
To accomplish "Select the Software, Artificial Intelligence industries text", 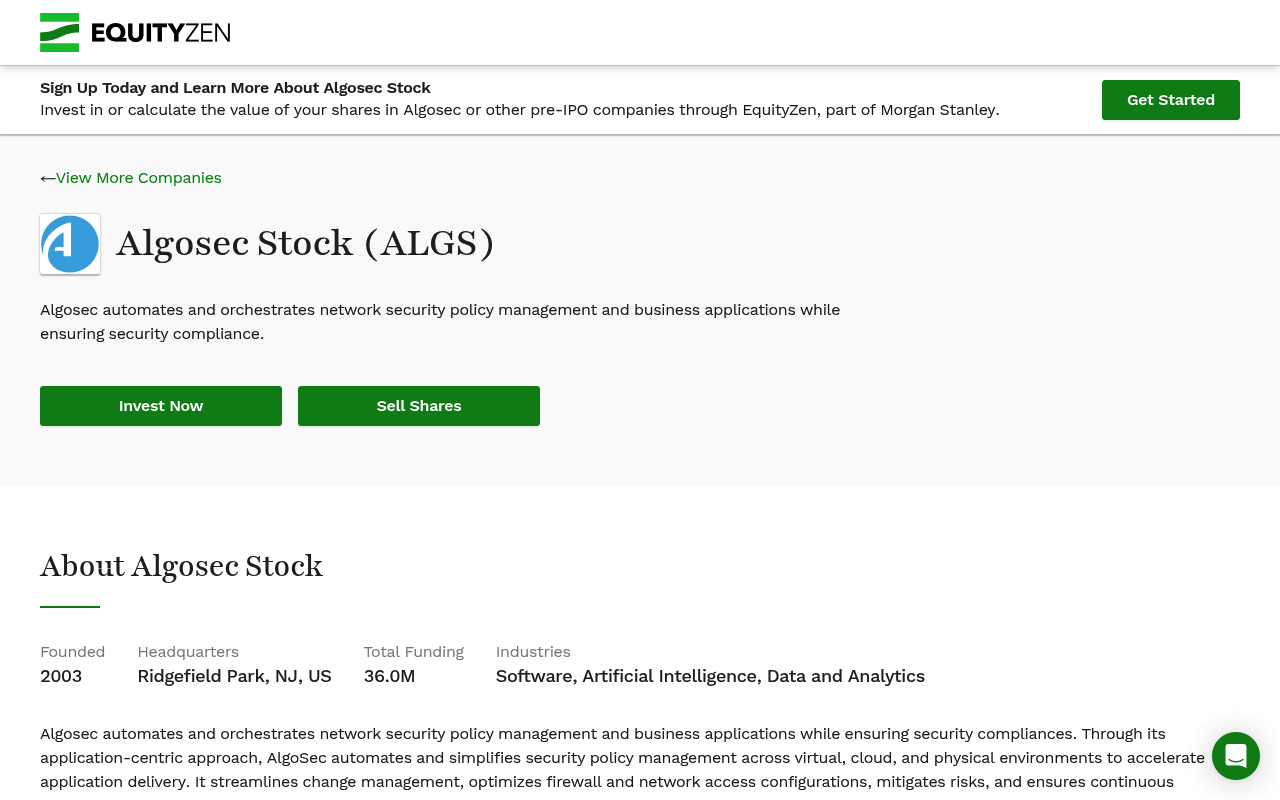I will click(710, 676).
